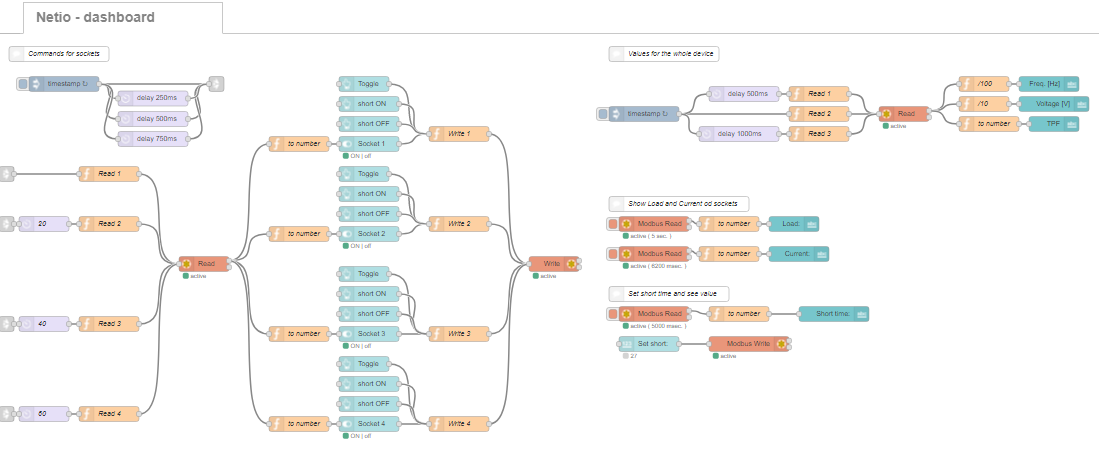Select the Show Load and Current comment node
This screenshot has height=449, width=1099.
(678, 204)
